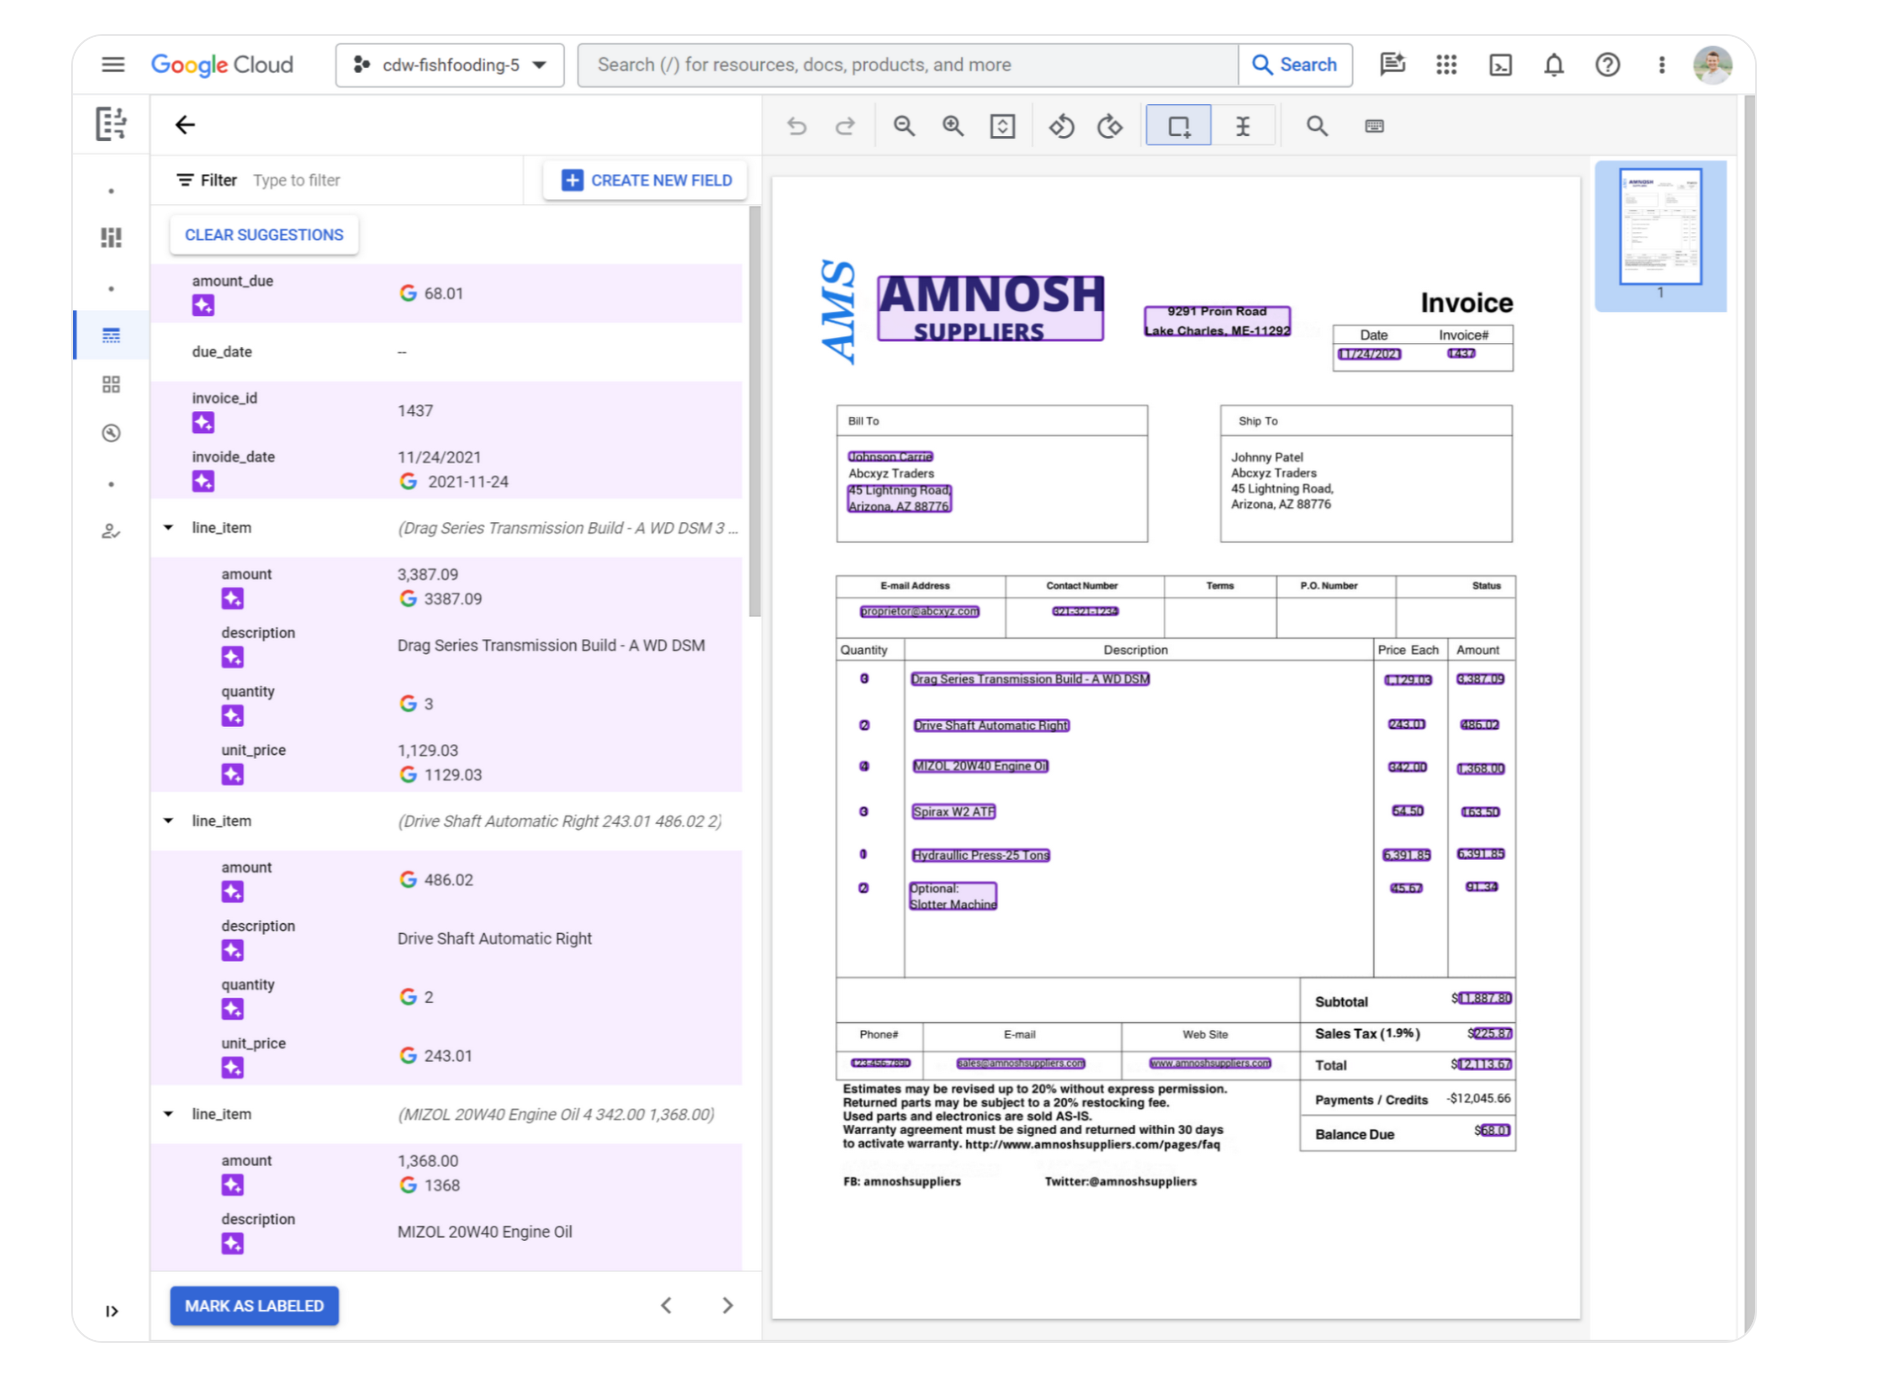The height and width of the screenshot is (1382, 1884).
Task: Confirm the invoide_date suggestion sparkle icon
Action: 203,482
